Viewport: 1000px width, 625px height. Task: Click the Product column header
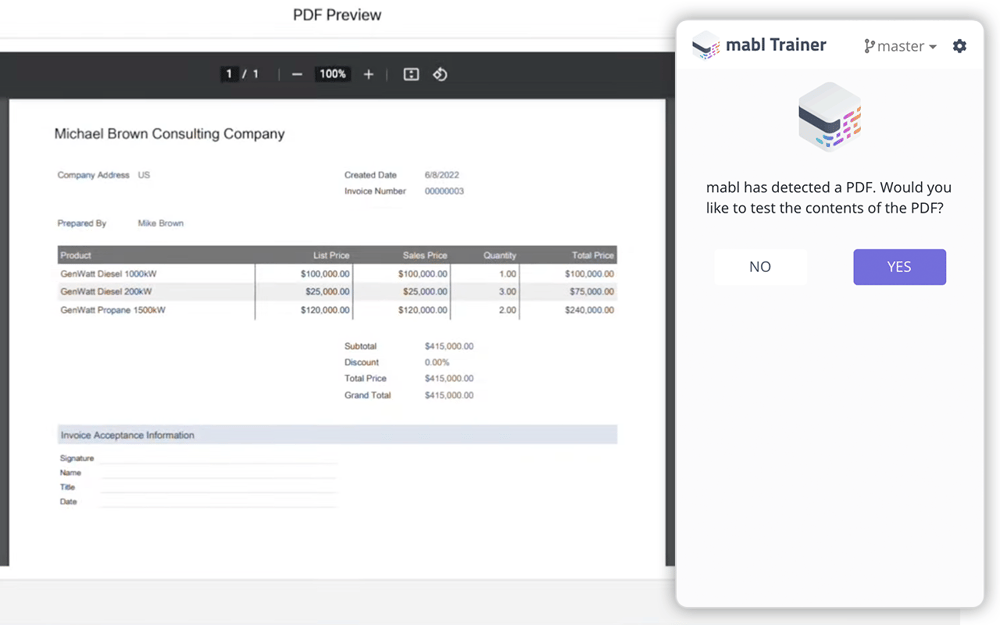[x=76, y=255]
